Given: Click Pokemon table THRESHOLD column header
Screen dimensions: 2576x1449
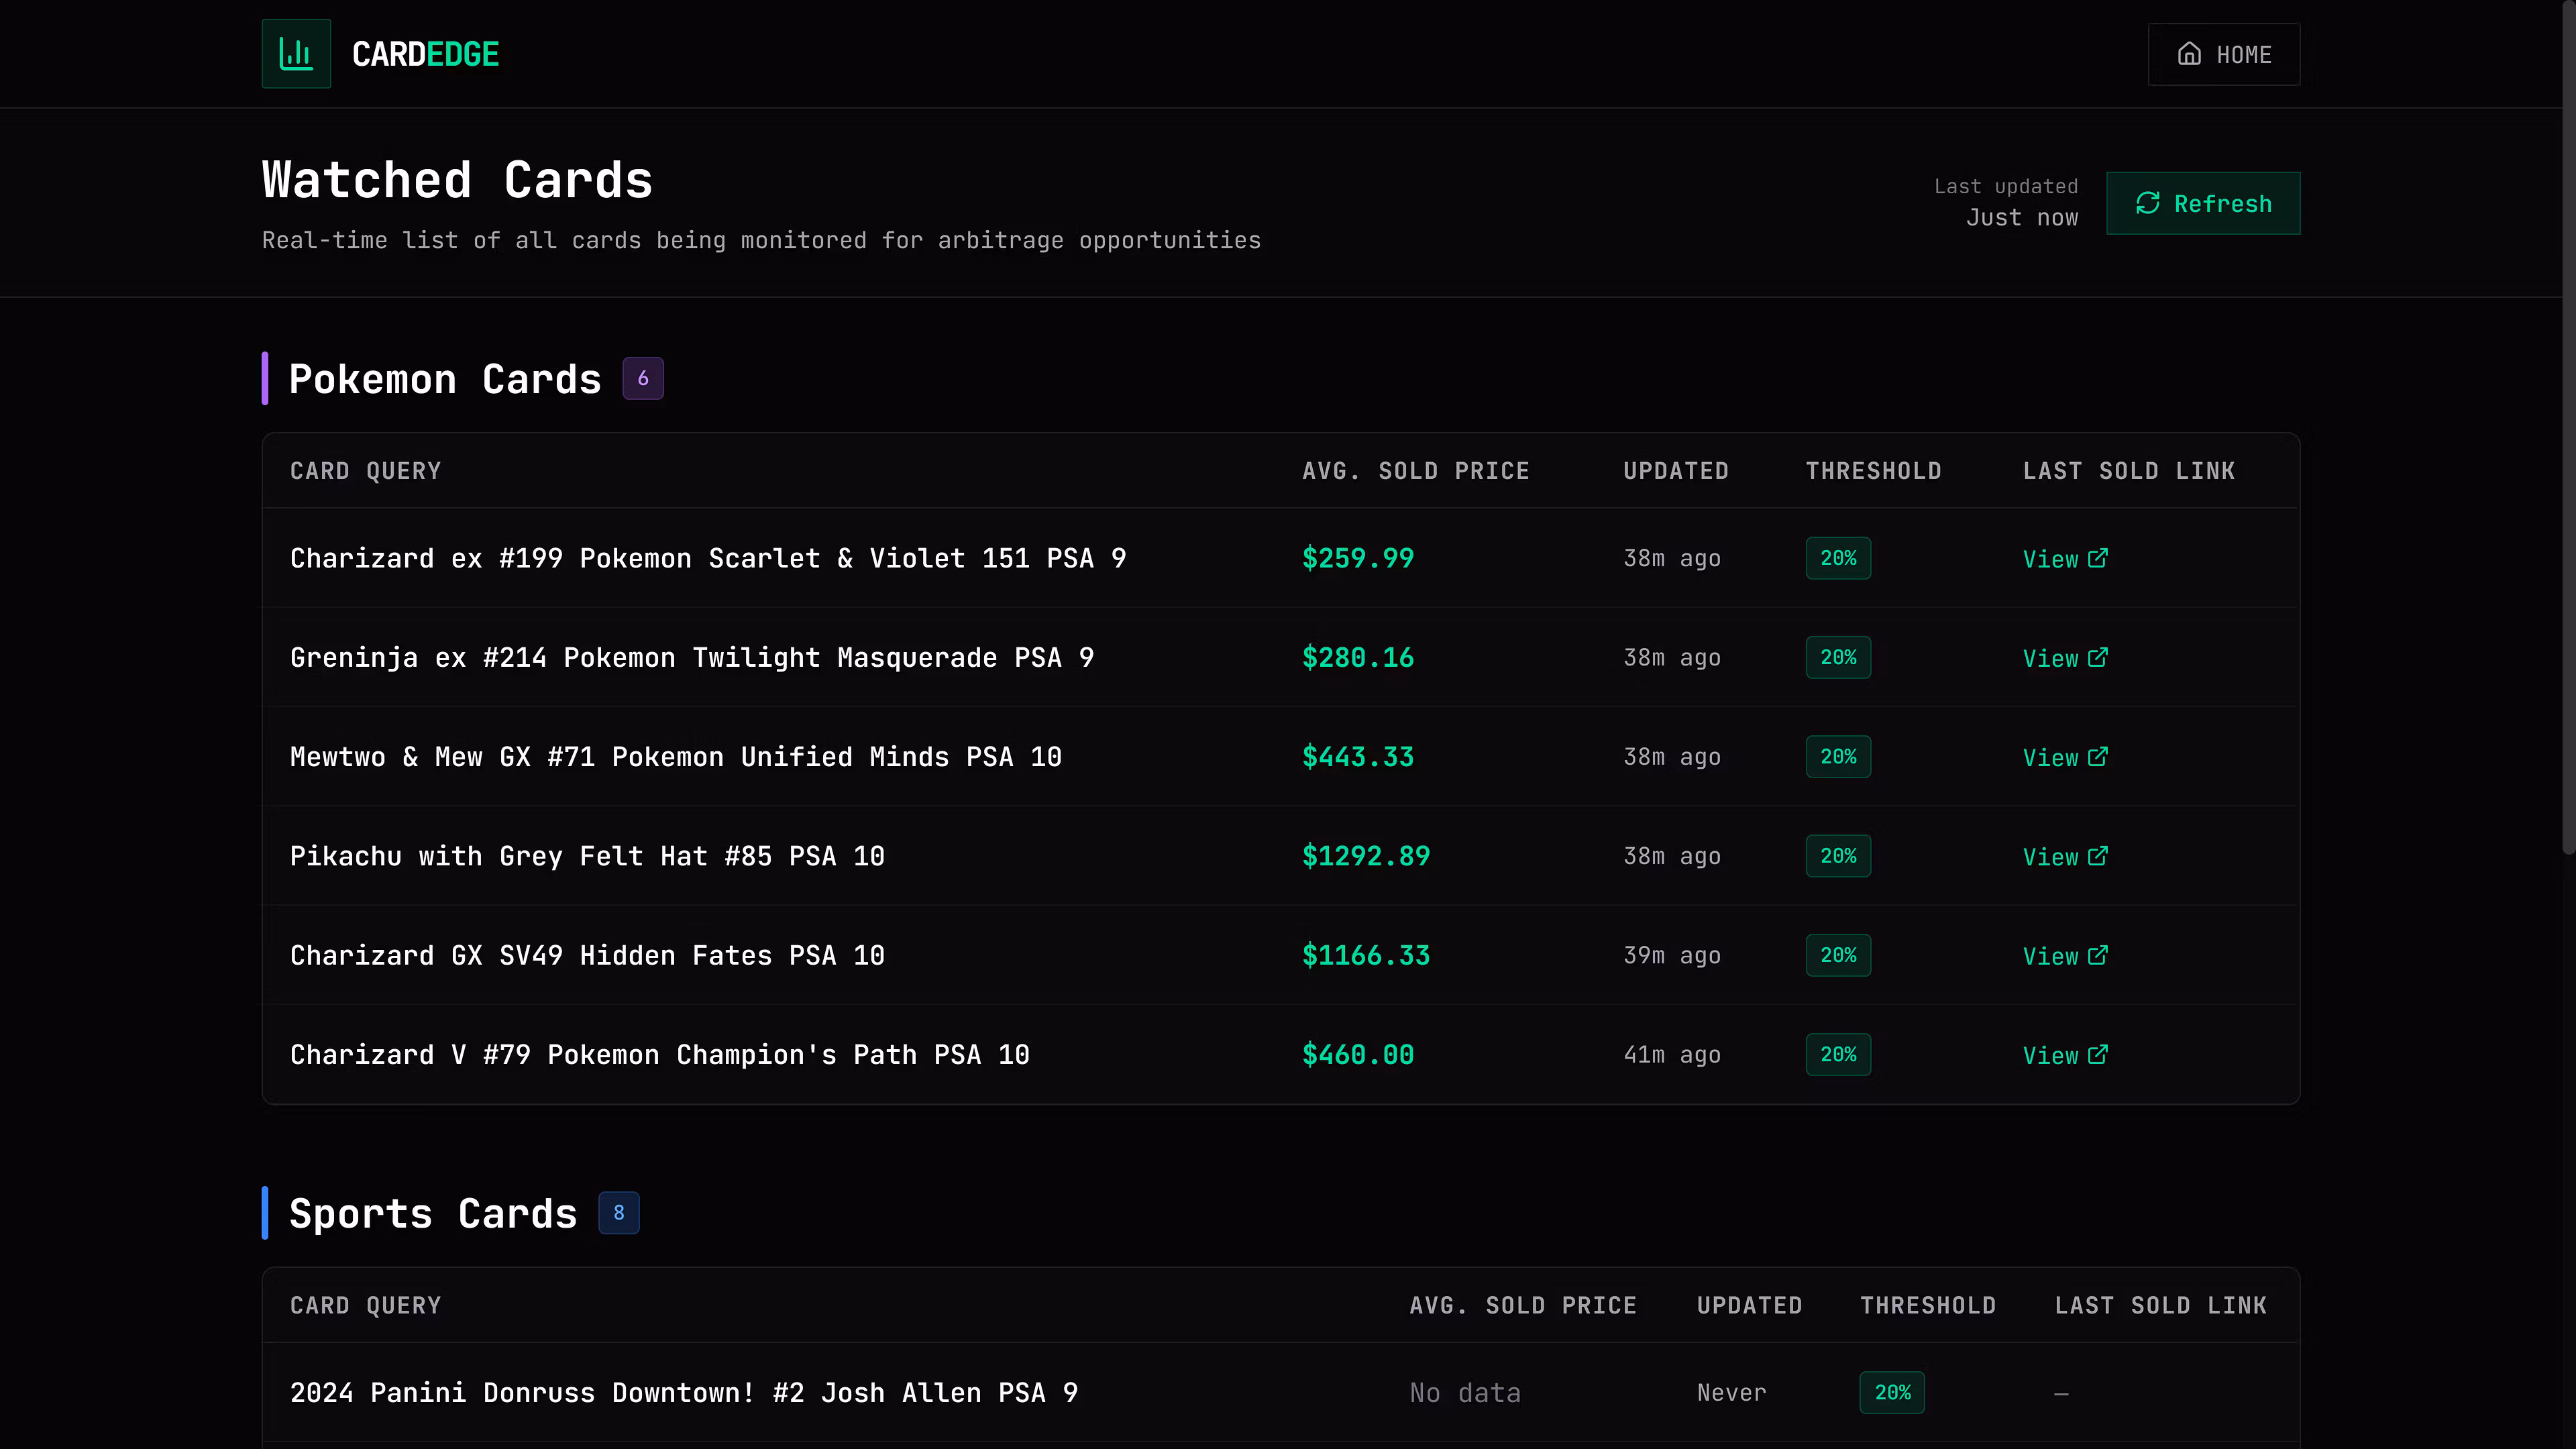Looking at the screenshot, I should [x=1874, y=471].
